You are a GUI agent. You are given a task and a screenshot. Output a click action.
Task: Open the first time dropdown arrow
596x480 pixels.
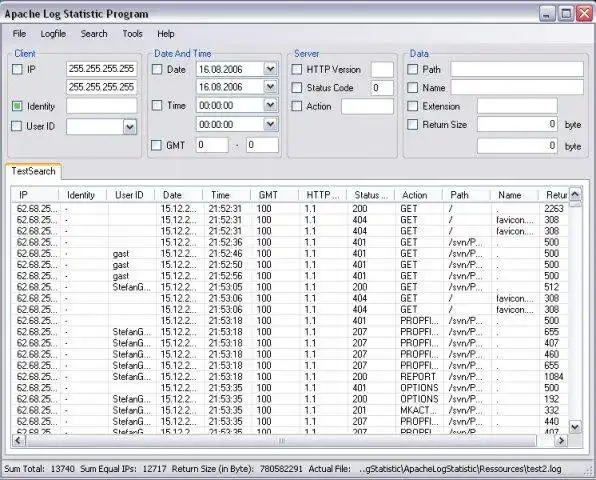pyautogui.click(x=270, y=105)
